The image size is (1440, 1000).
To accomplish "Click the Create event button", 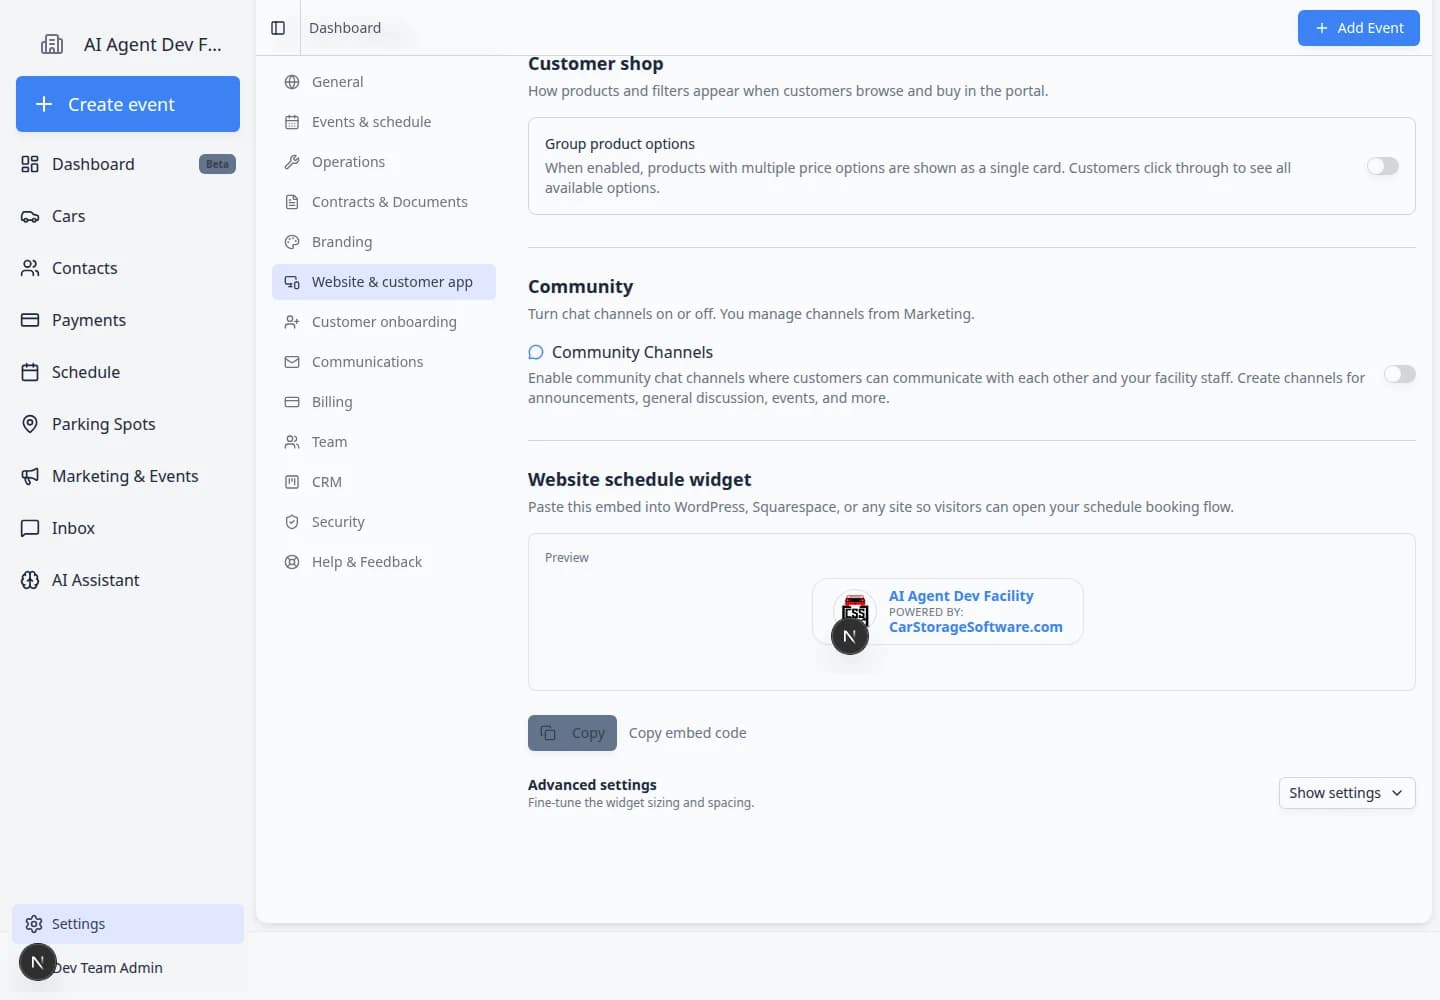I will pos(128,104).
